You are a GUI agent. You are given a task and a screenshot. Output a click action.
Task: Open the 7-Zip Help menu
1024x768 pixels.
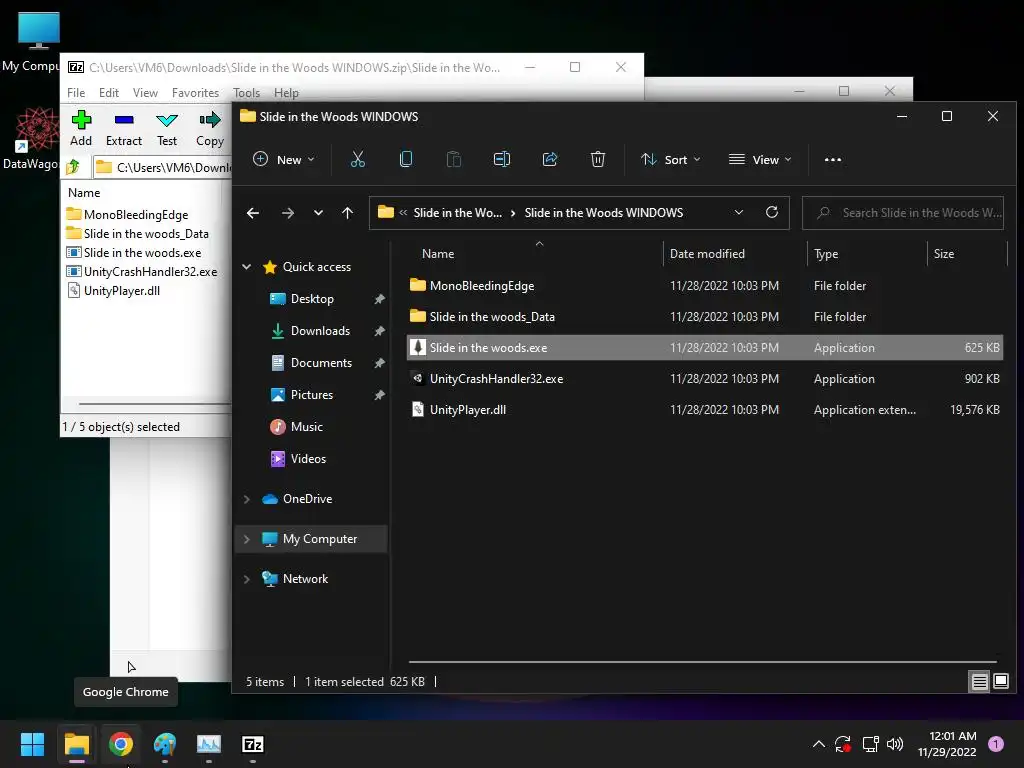pyautogui.click(x=286, y=93)
